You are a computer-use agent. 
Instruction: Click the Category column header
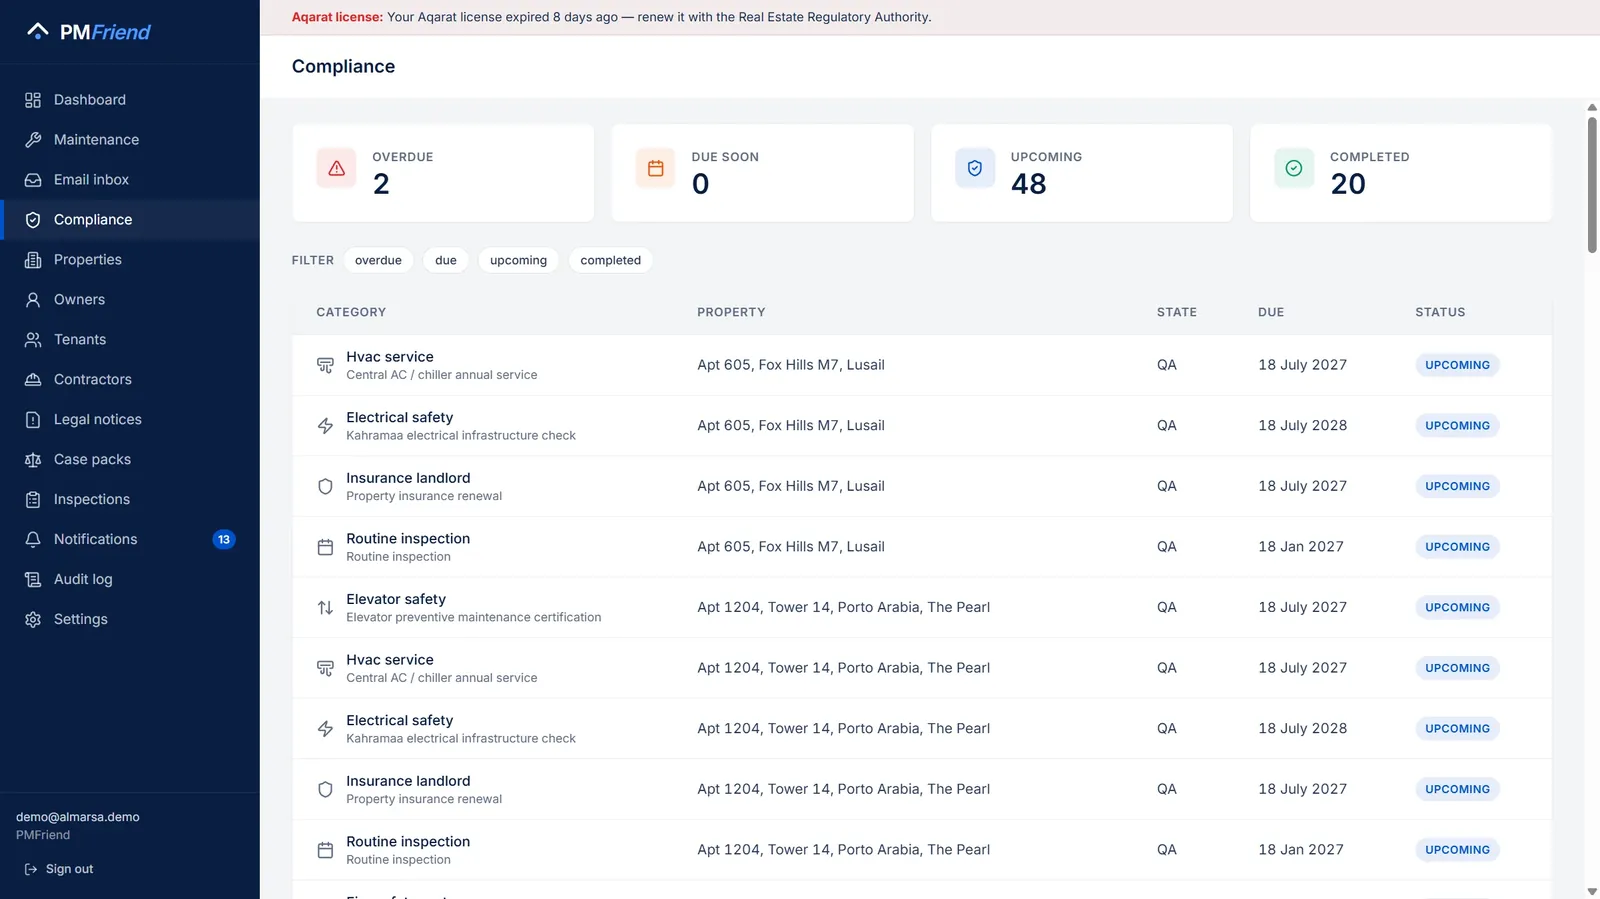(x=351, y=312)
